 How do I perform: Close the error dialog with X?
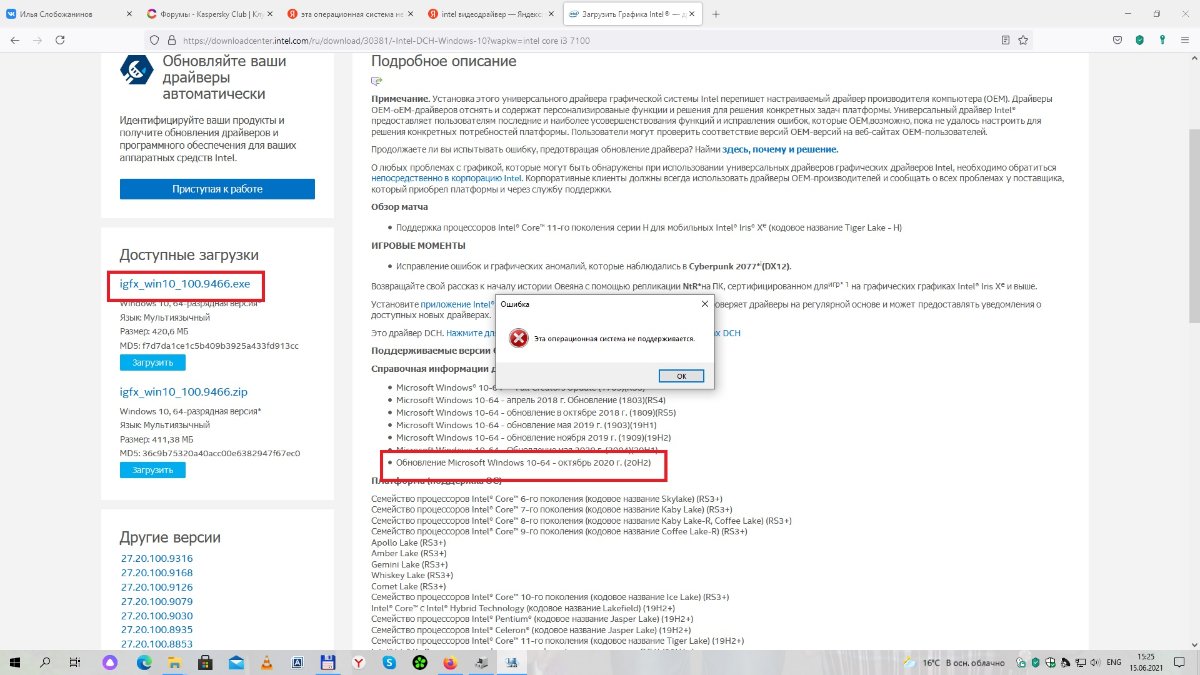pyautogui.click(x=703, y=302)
